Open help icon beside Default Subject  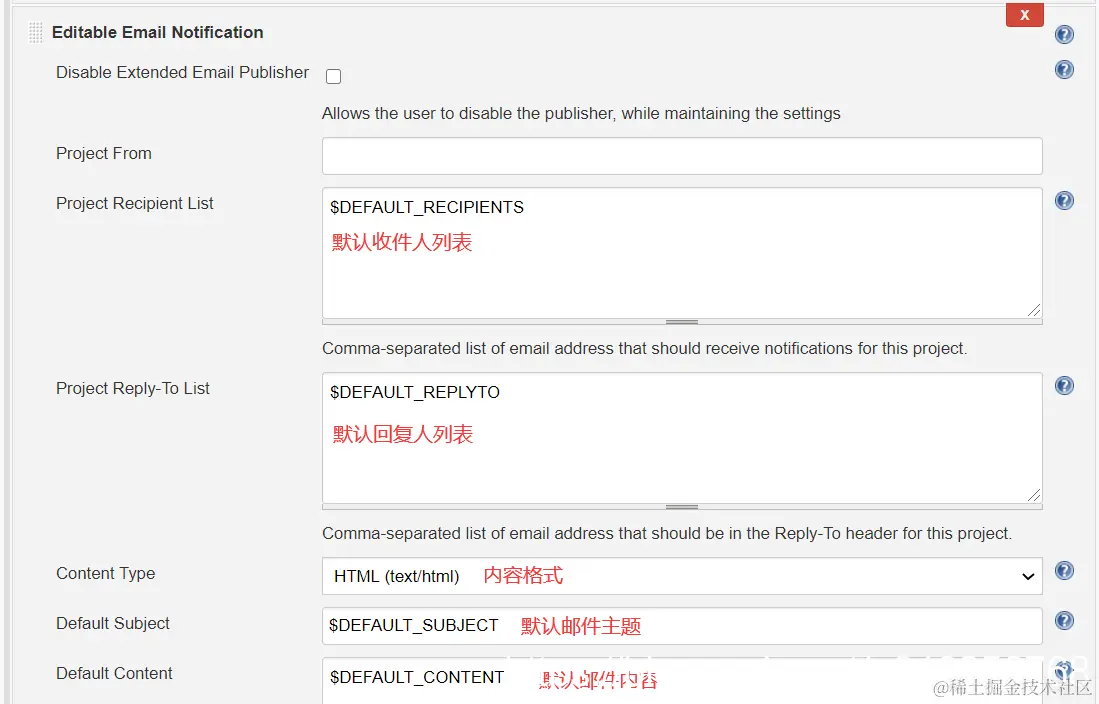pyautogui.click(x=1064, y=621)
